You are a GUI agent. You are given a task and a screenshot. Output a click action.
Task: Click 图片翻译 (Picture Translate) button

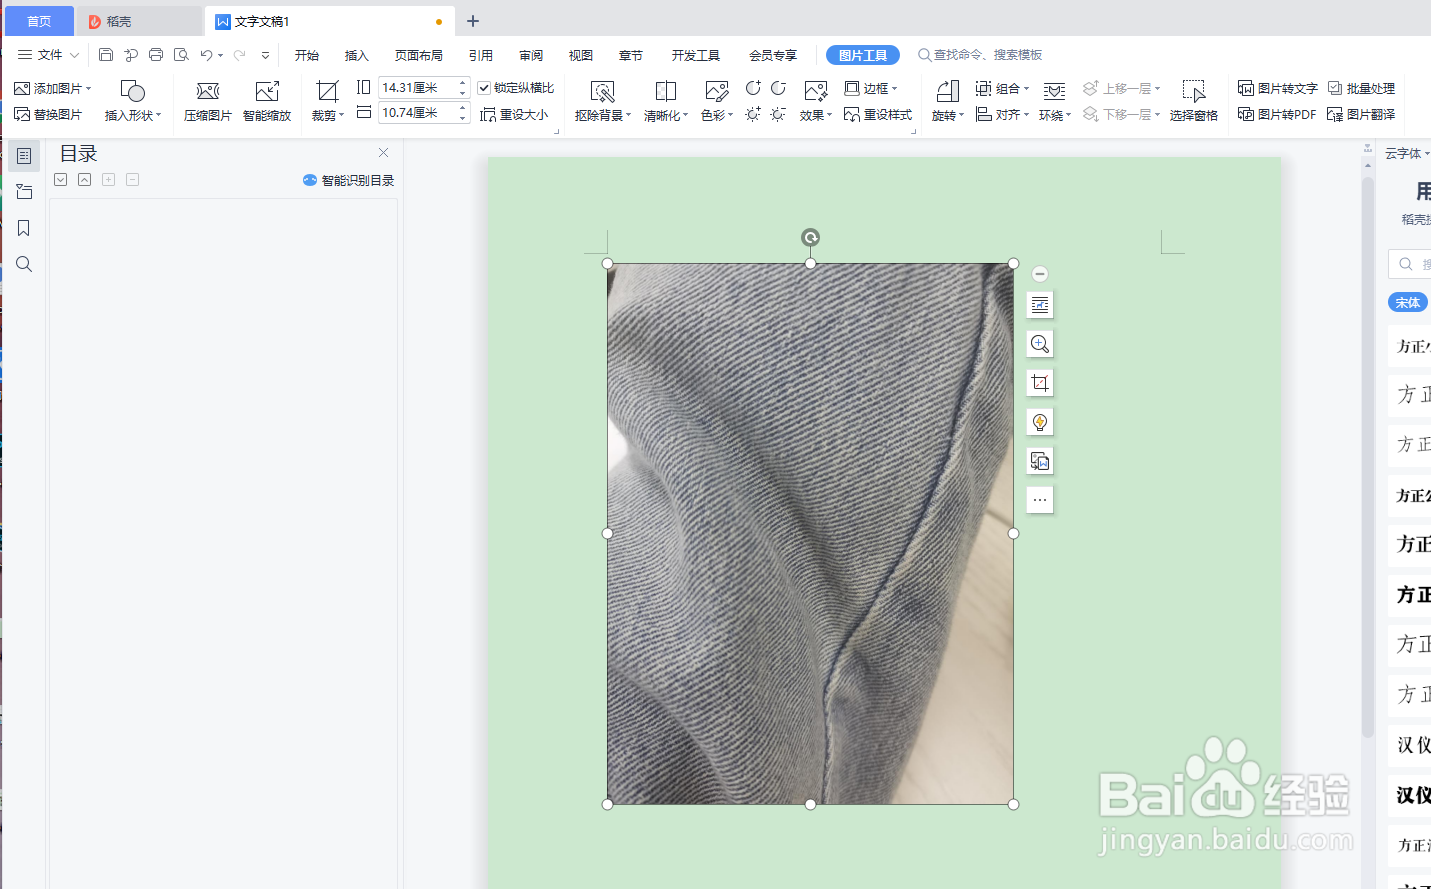click(1361, 115)
